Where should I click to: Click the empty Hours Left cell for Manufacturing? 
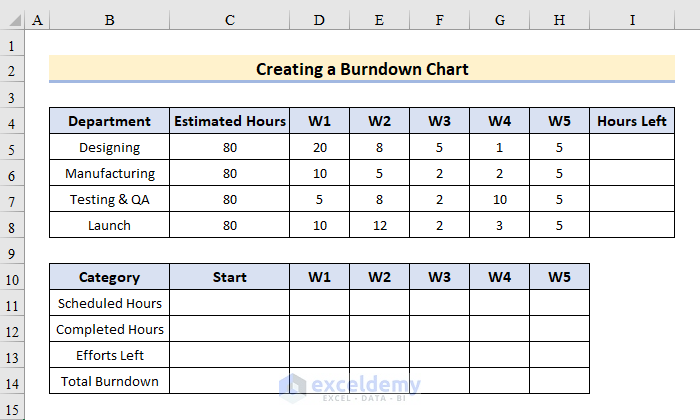631,173
